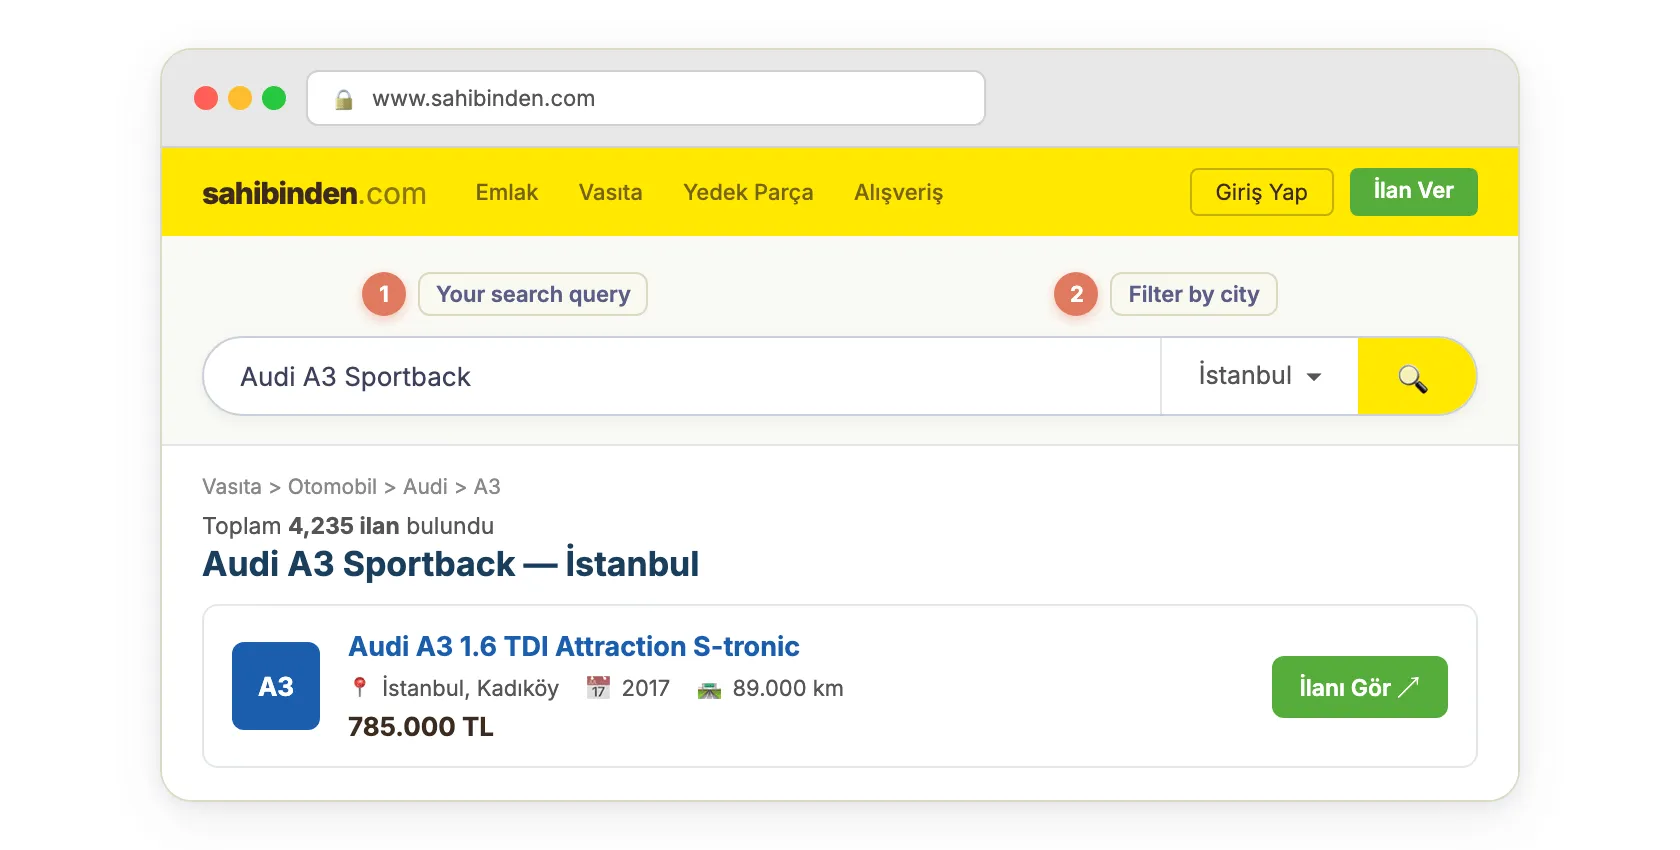
Task: Click the location pin icon beside Kadıköy
Action: click(x=360, y=688)
